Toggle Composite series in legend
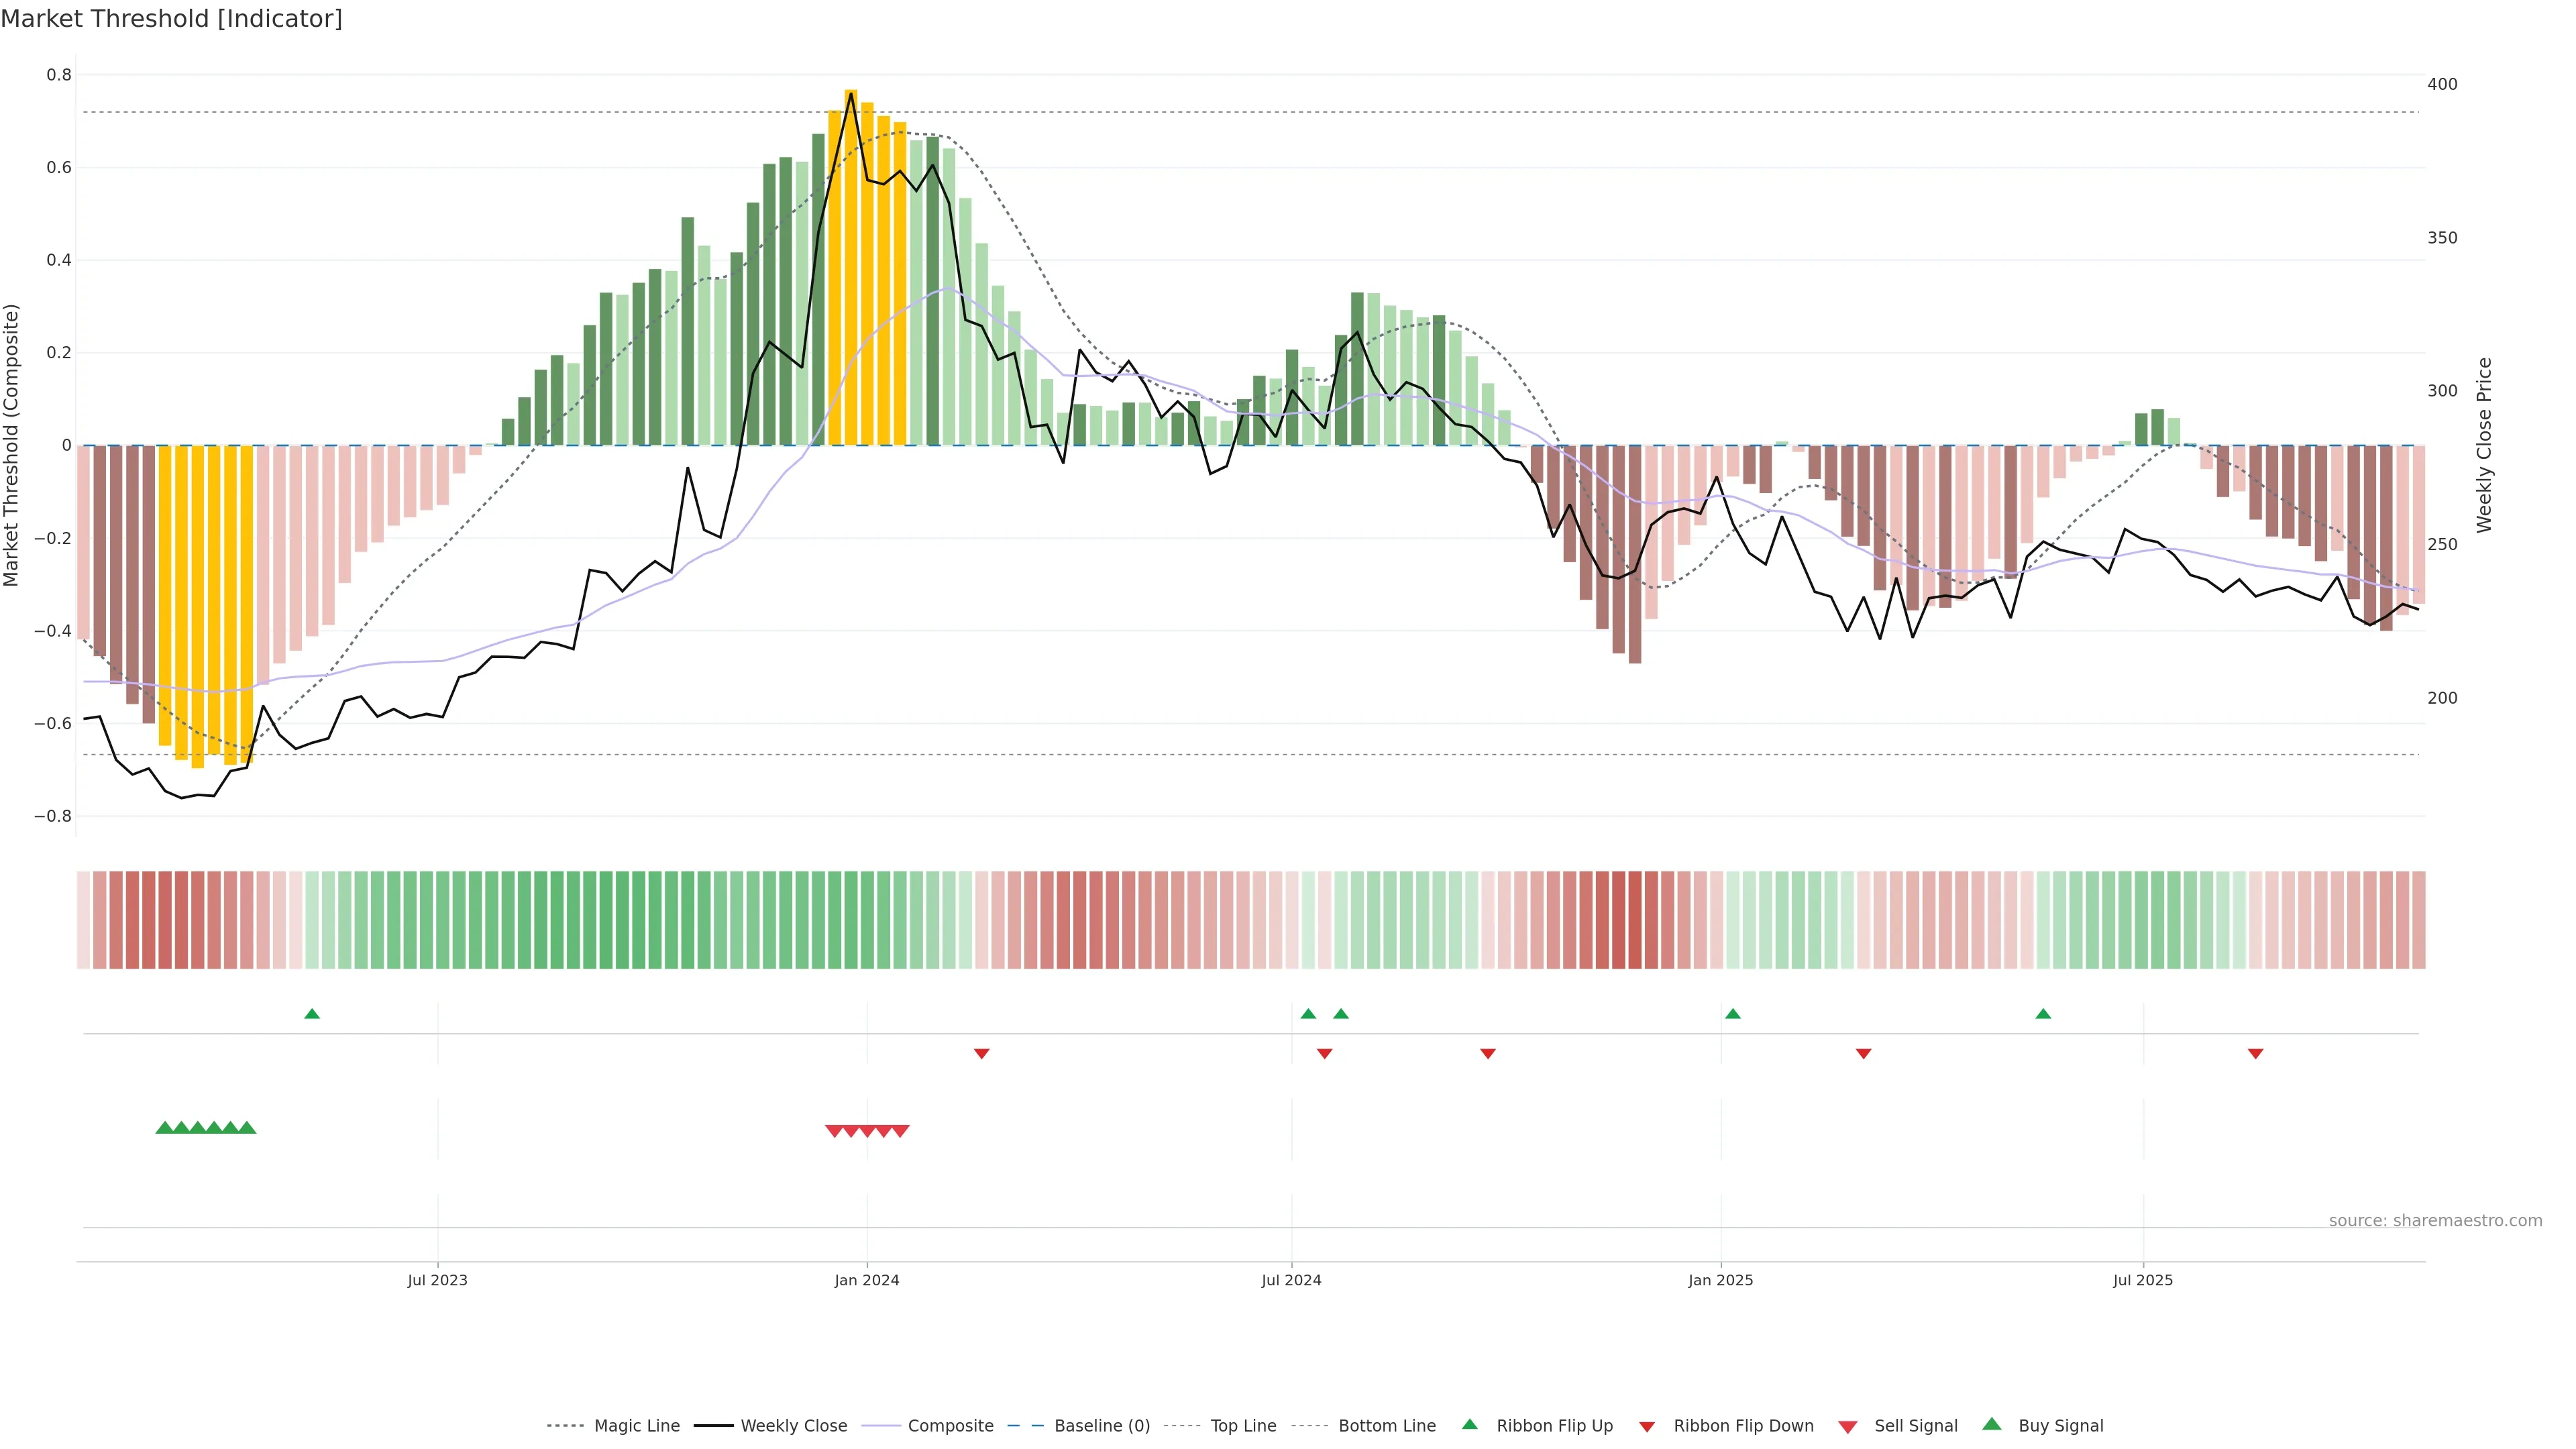 point(950,1426)
